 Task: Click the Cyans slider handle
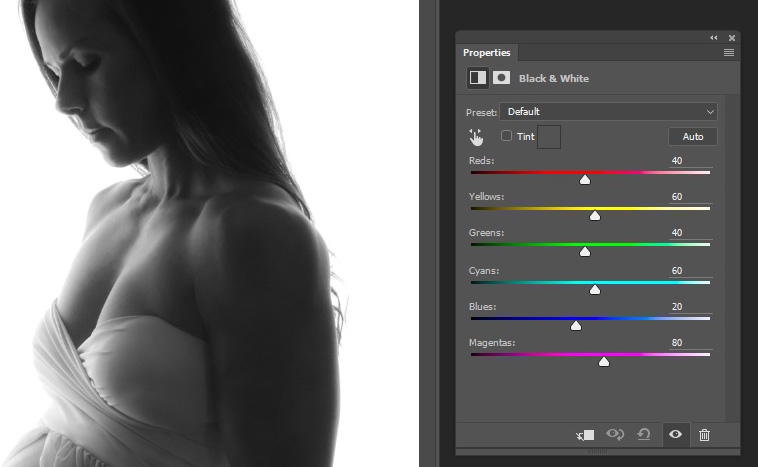coord(595,290)
